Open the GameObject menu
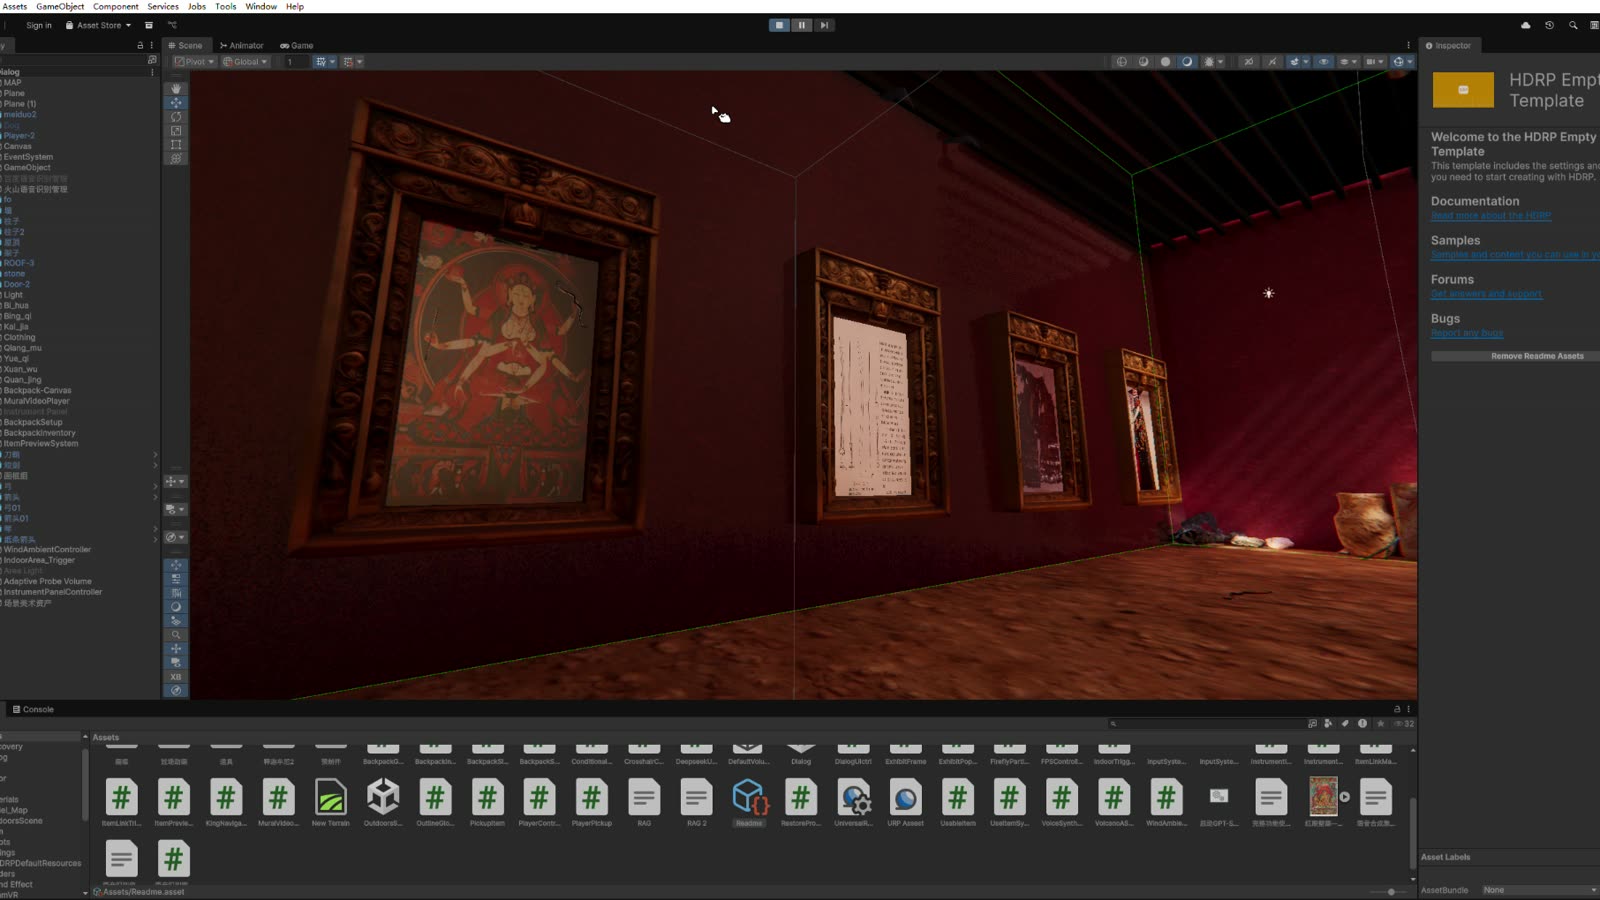The width and height of the screenshot is (1600, 900). (x=60, y=6)
